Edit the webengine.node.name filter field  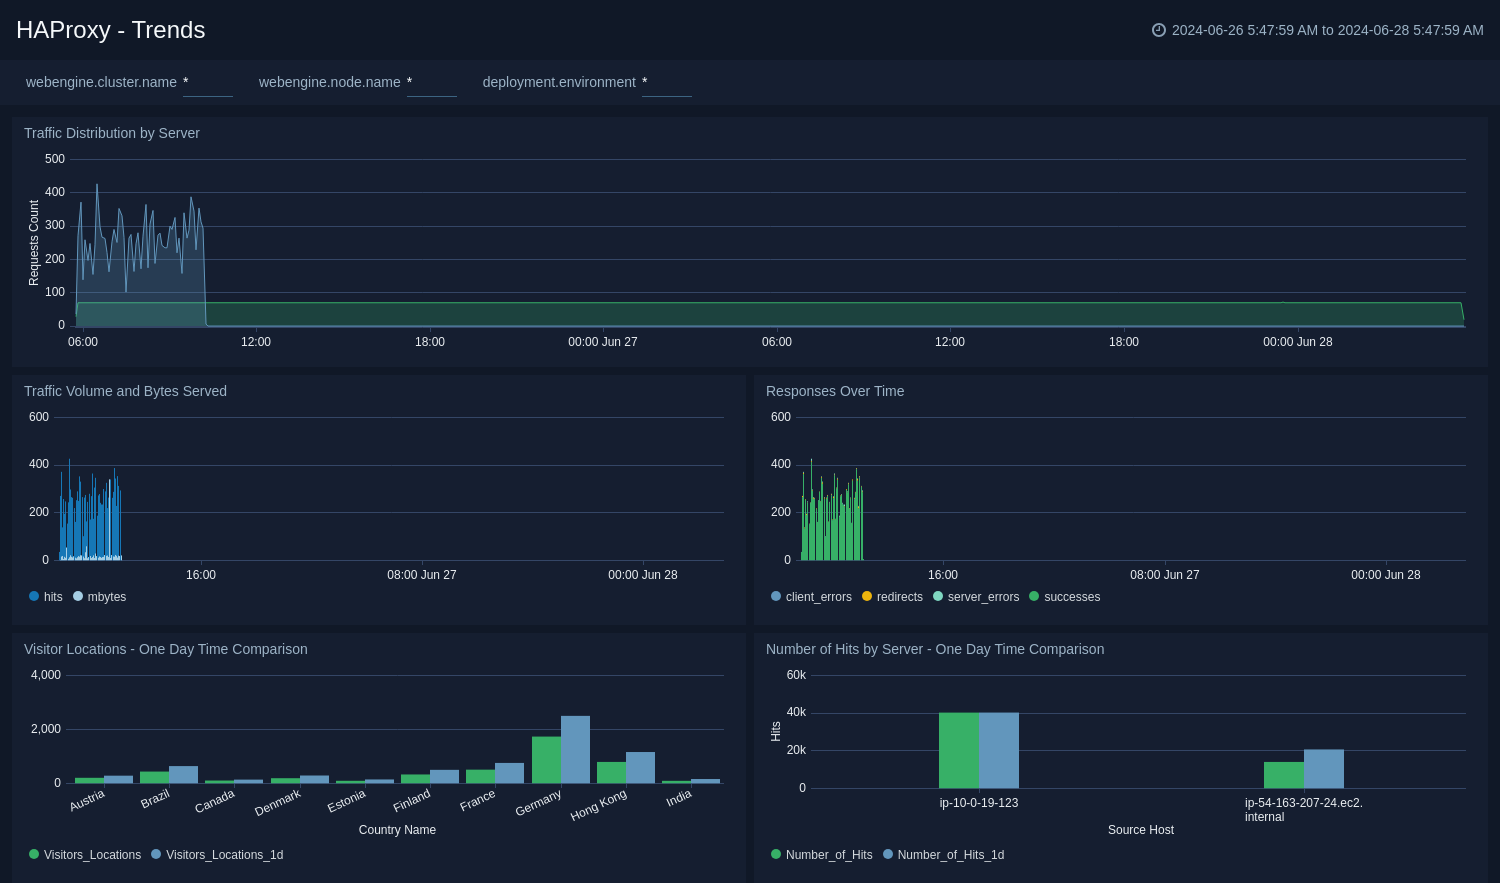coord(432,82)
